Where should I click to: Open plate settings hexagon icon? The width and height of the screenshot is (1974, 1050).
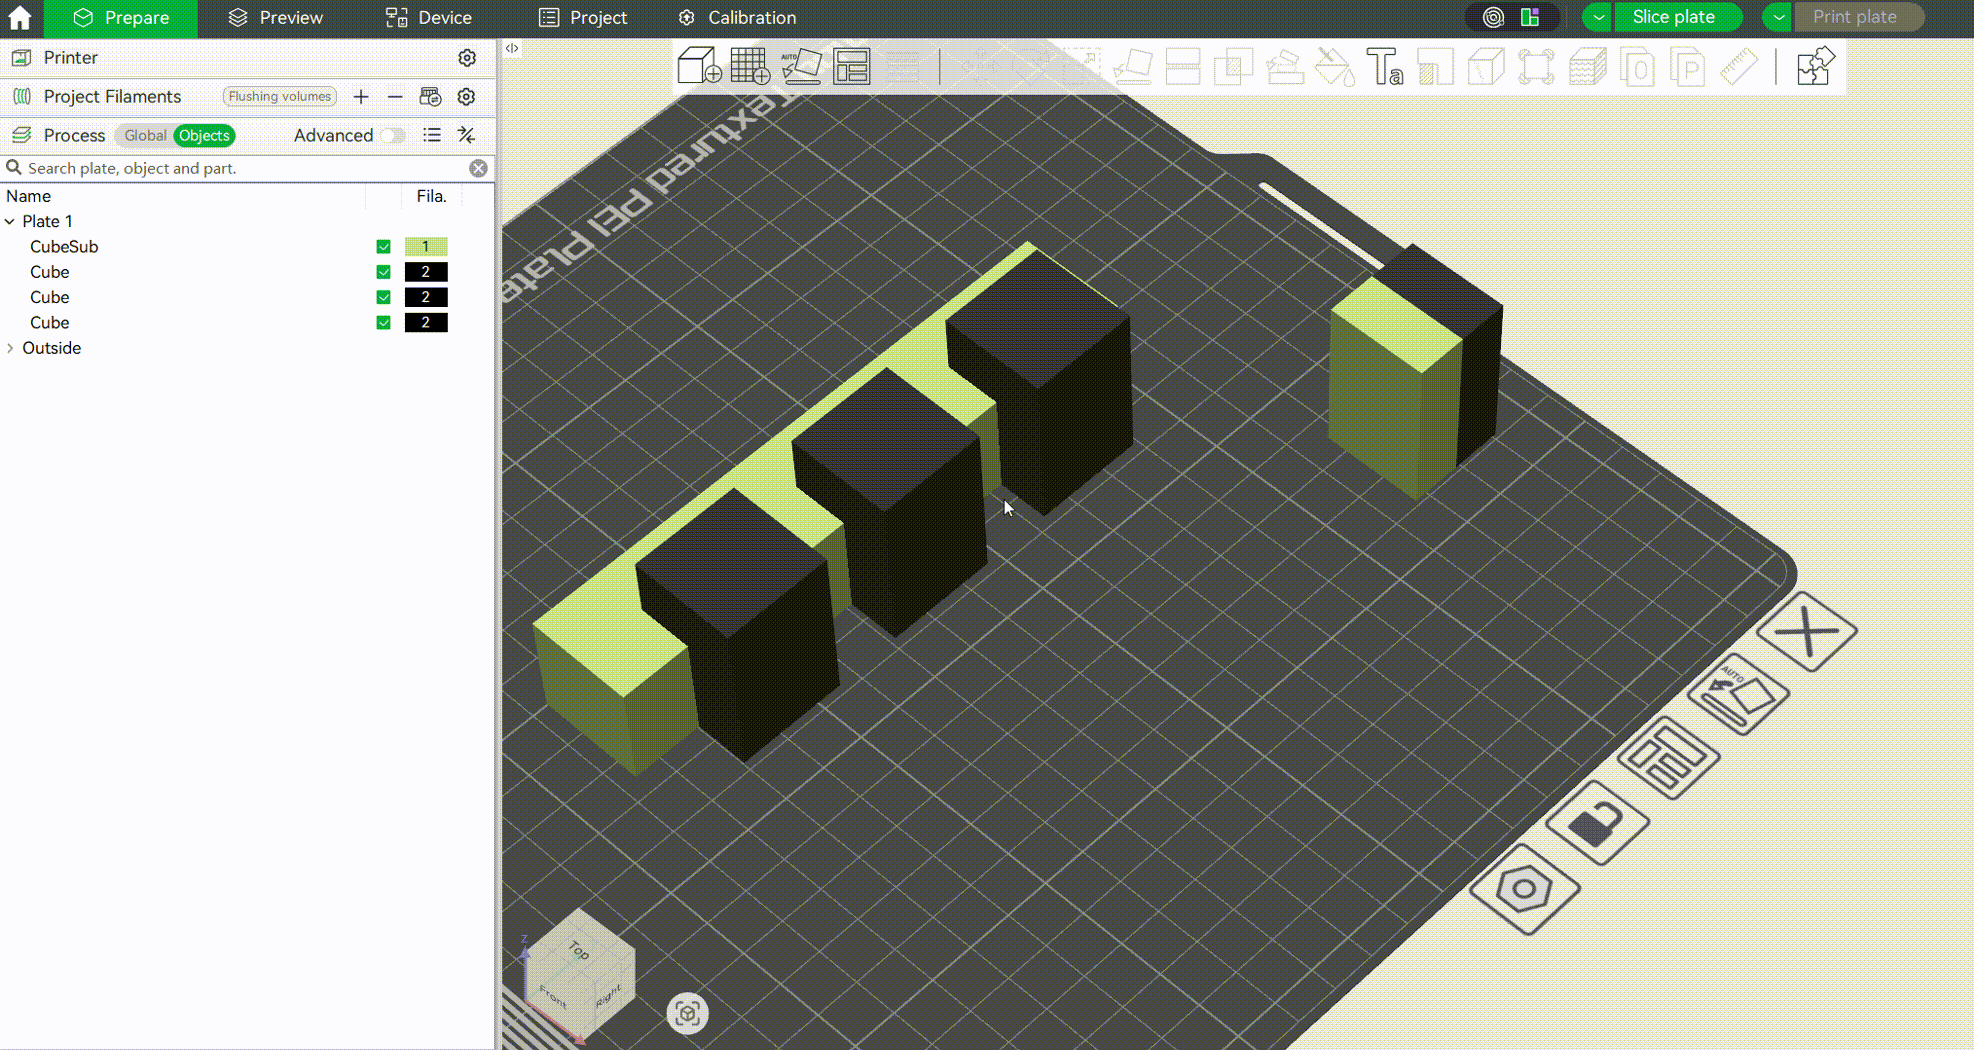(x=1524, y=888)
